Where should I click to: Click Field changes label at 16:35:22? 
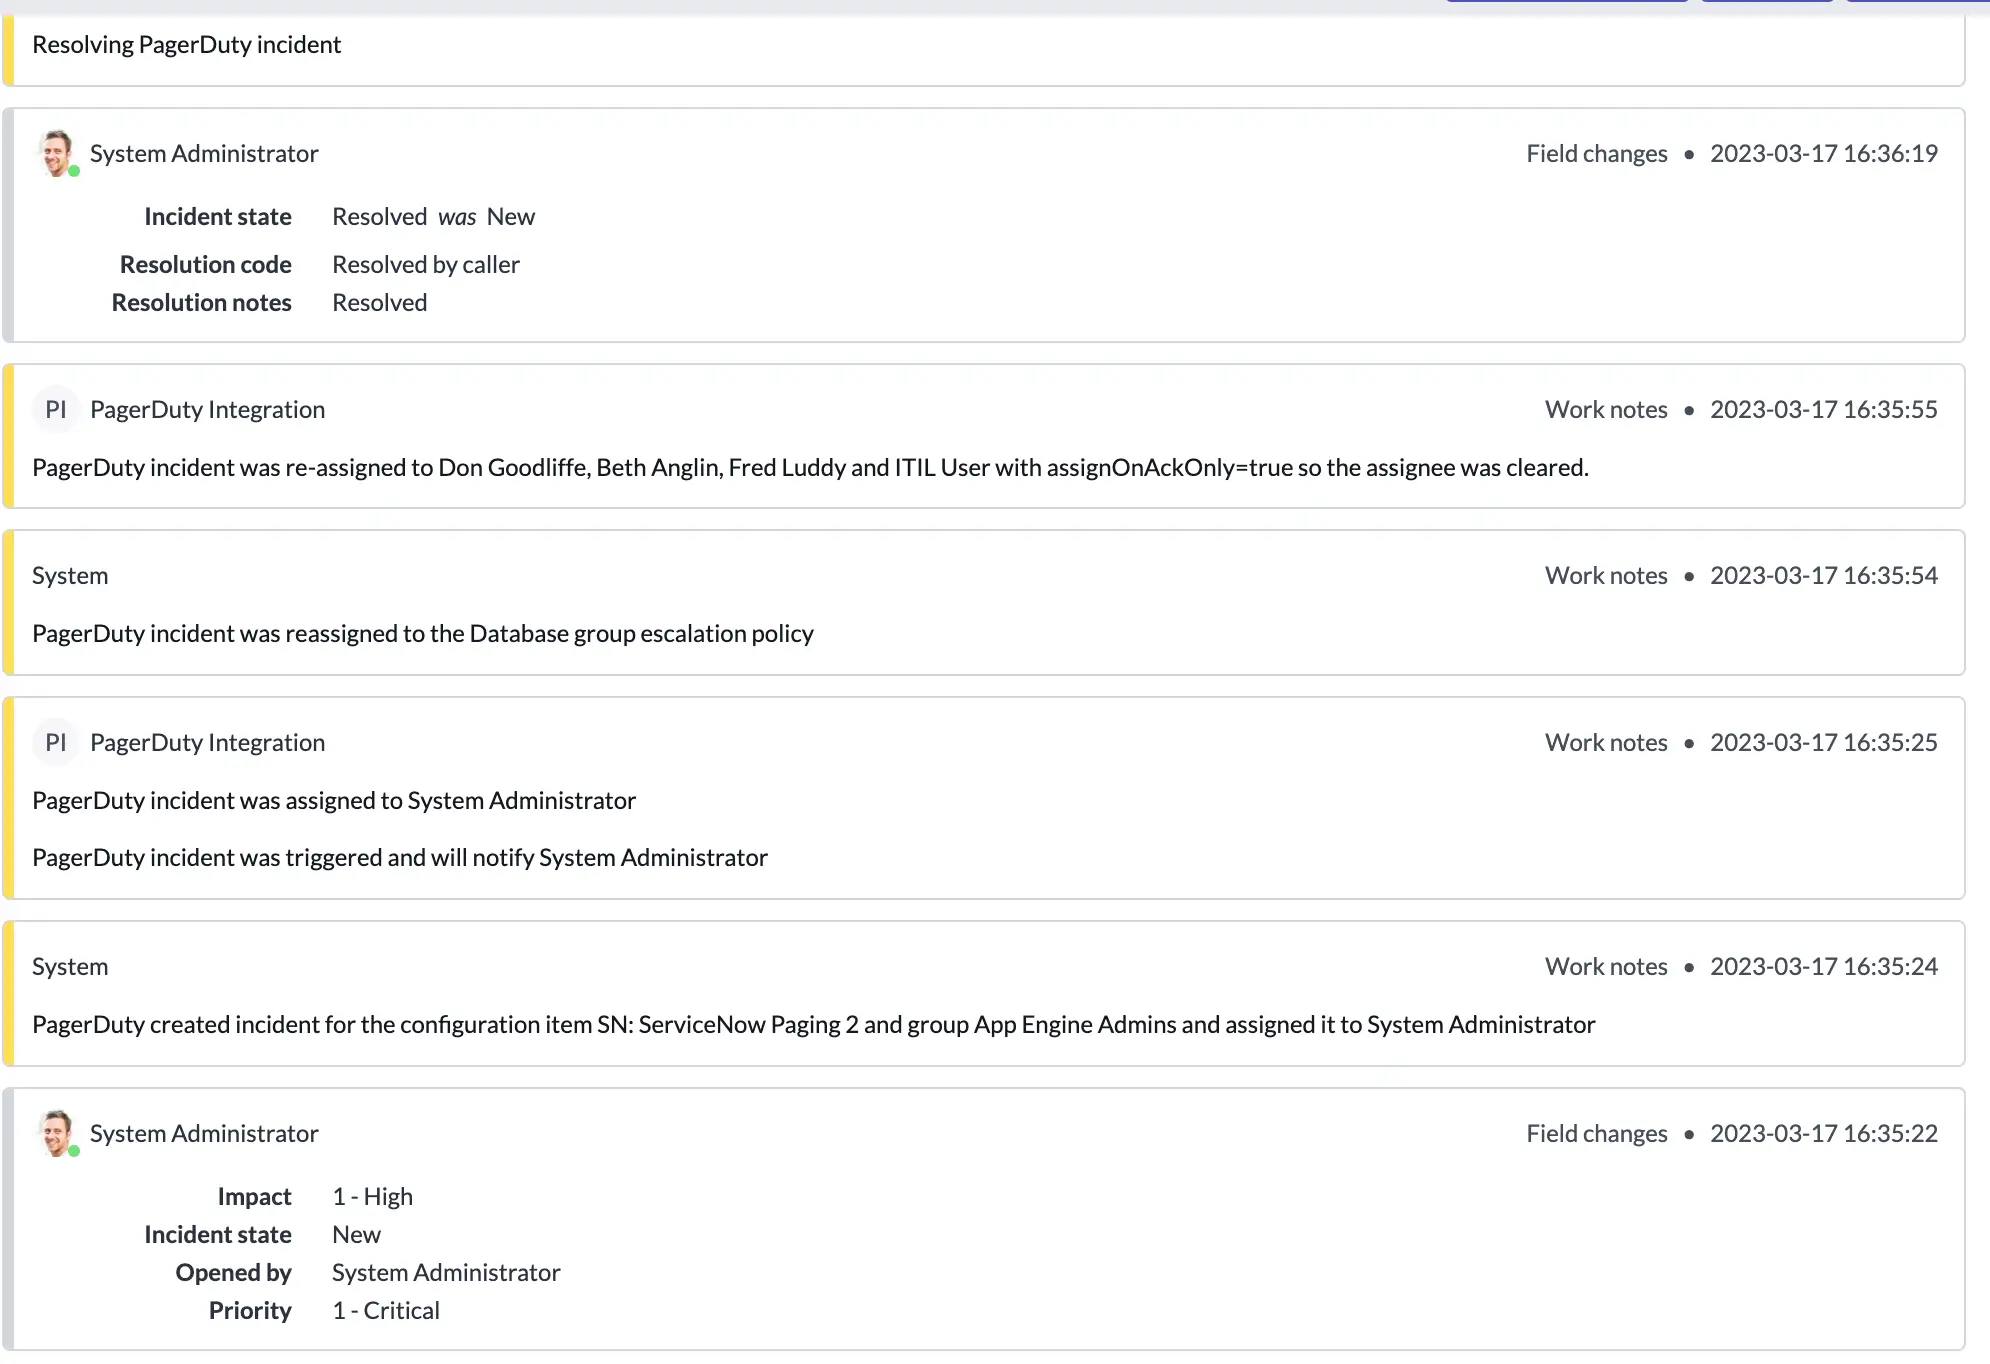click(1597, 1134)
